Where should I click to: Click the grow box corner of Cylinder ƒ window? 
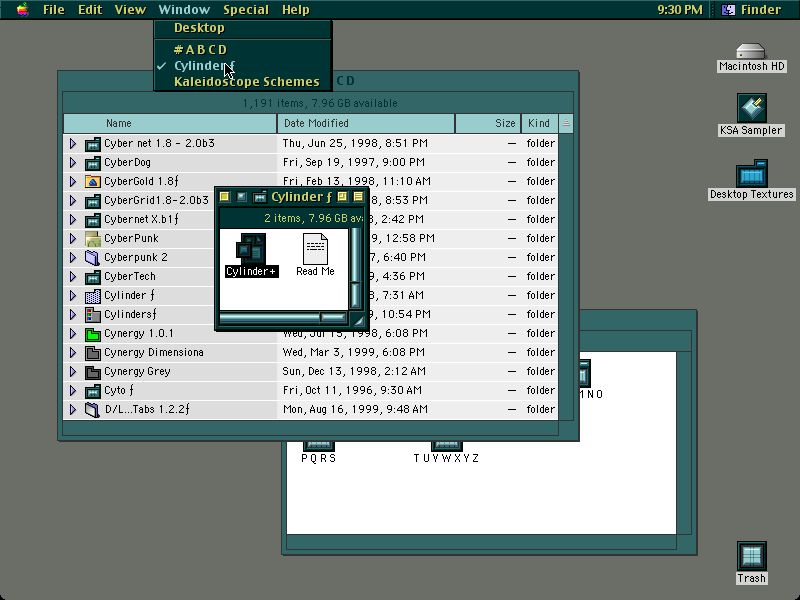(358, 320)
